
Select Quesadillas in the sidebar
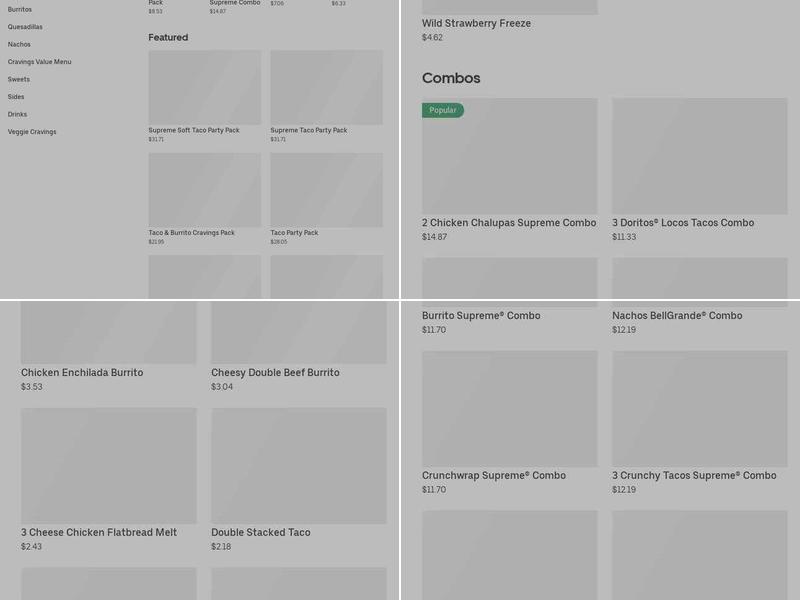(25, 27)
